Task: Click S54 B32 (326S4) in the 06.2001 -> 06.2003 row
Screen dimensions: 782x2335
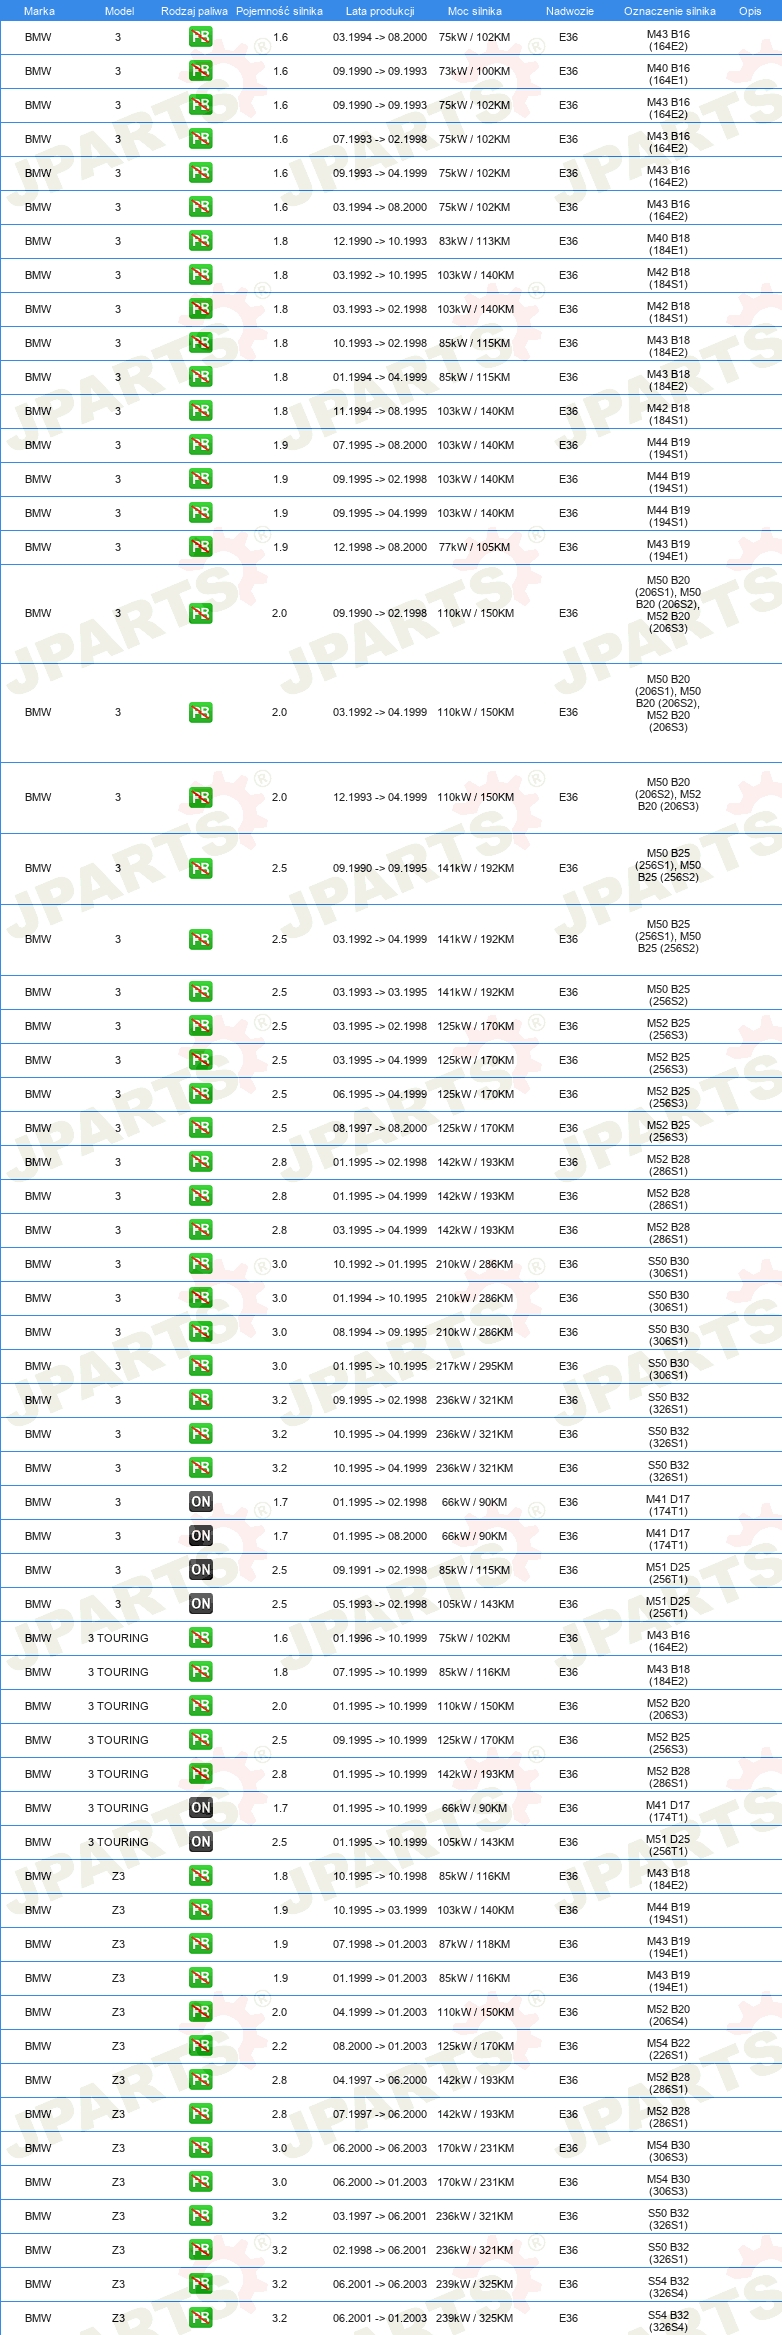Action: pos(668,2288)
